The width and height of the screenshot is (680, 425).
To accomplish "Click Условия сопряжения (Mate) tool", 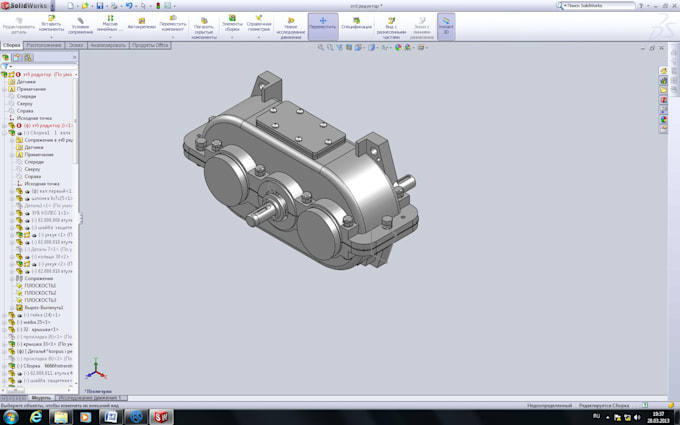I will point(80,26).
